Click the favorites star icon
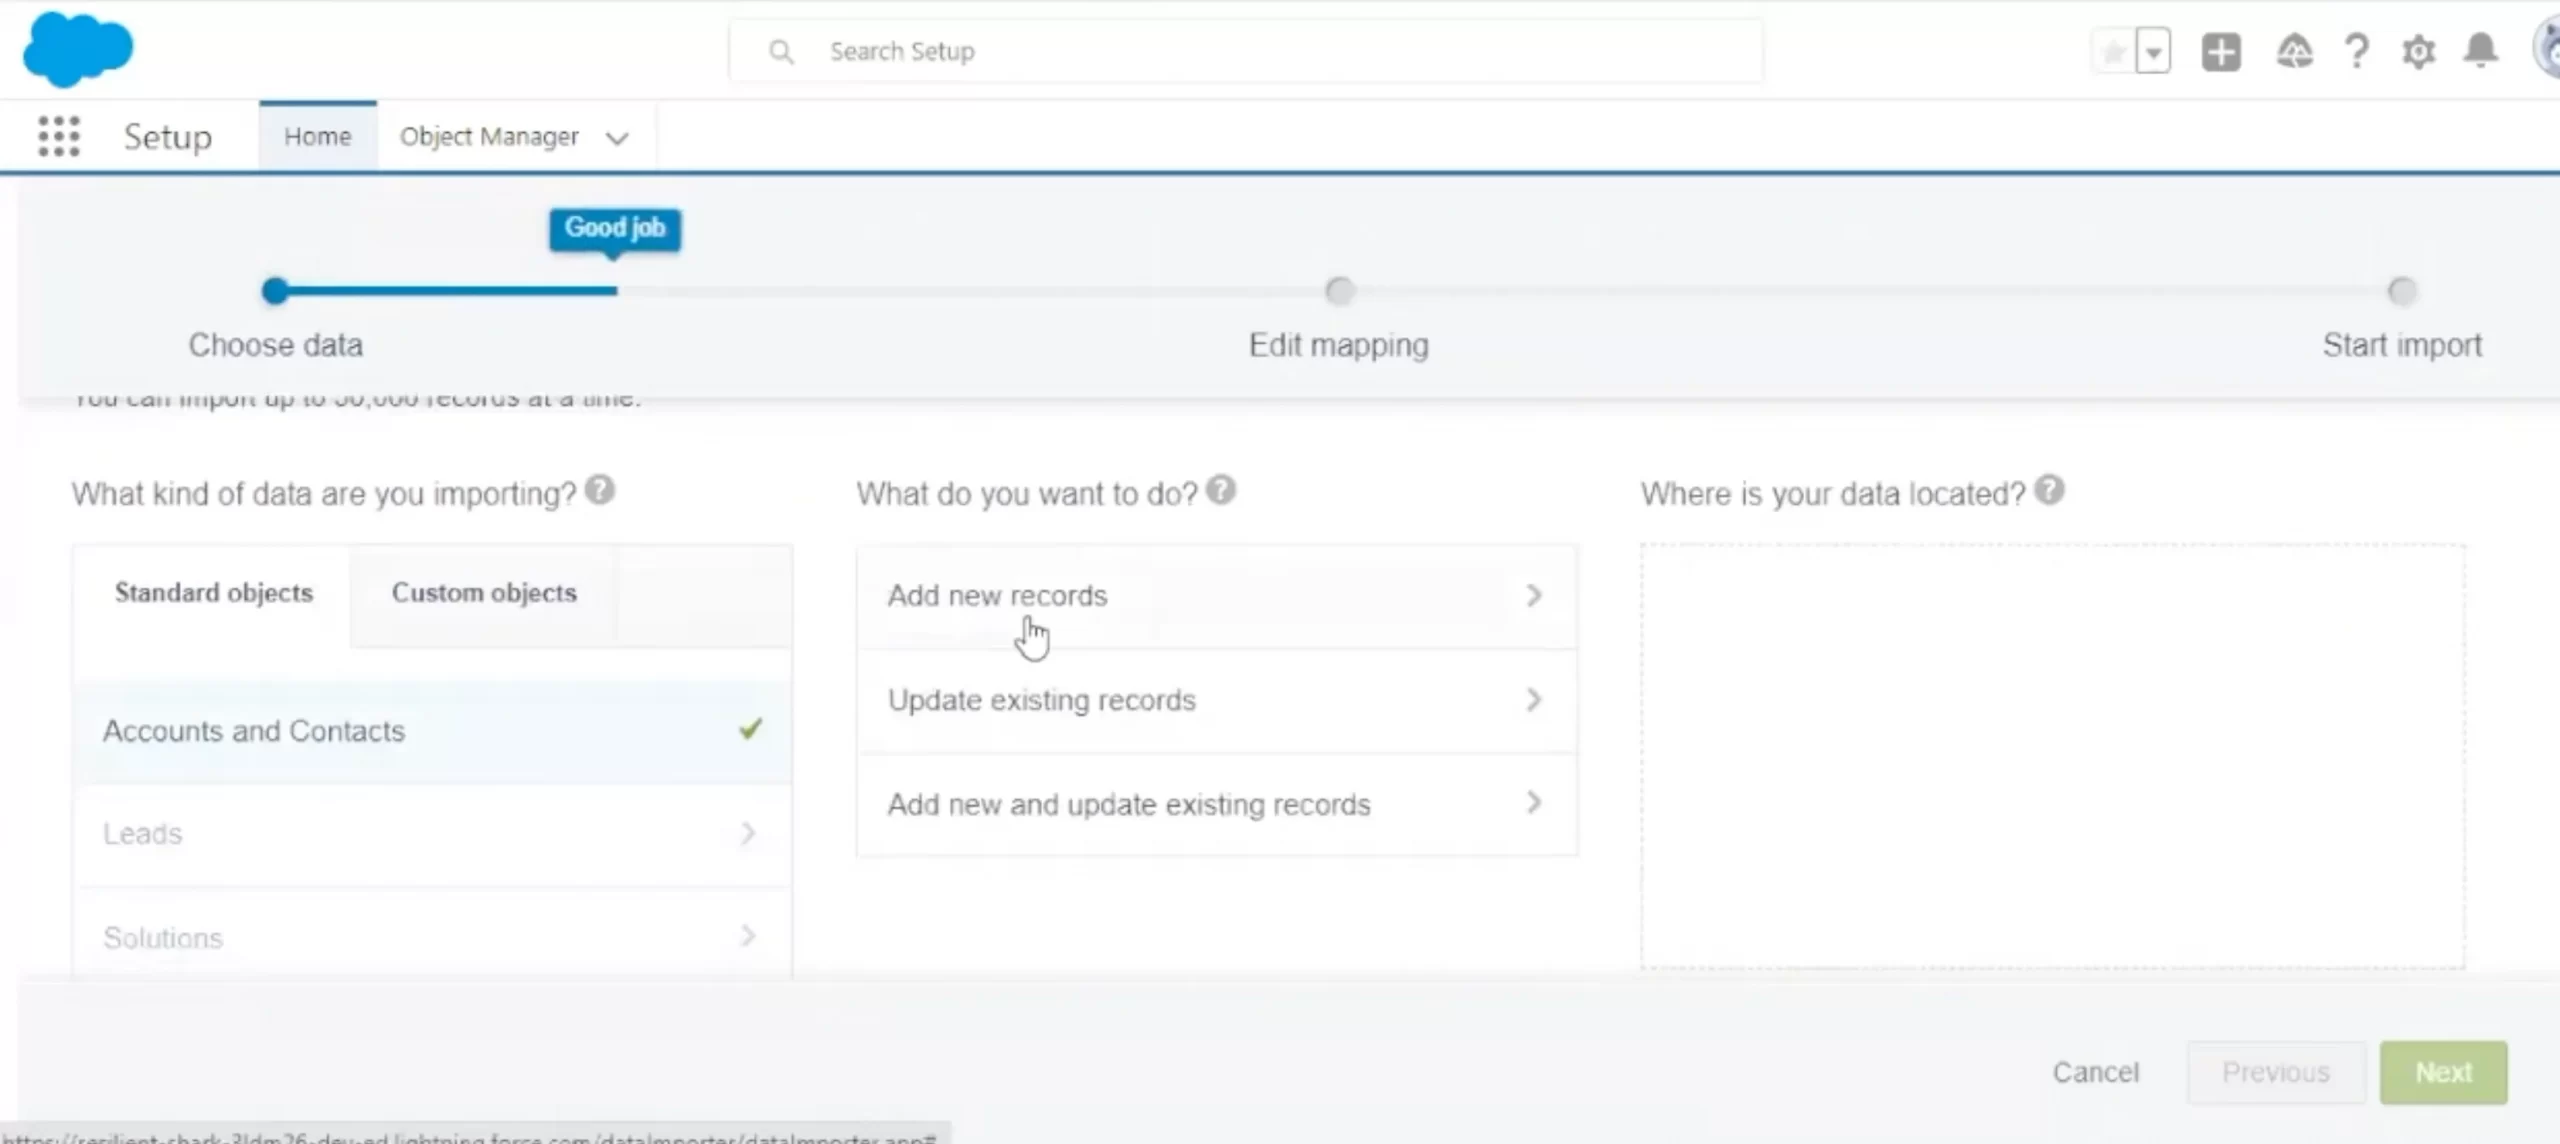Image resolution: width=2560 pixels, height=1144 pixels. tap(2114, 52)
